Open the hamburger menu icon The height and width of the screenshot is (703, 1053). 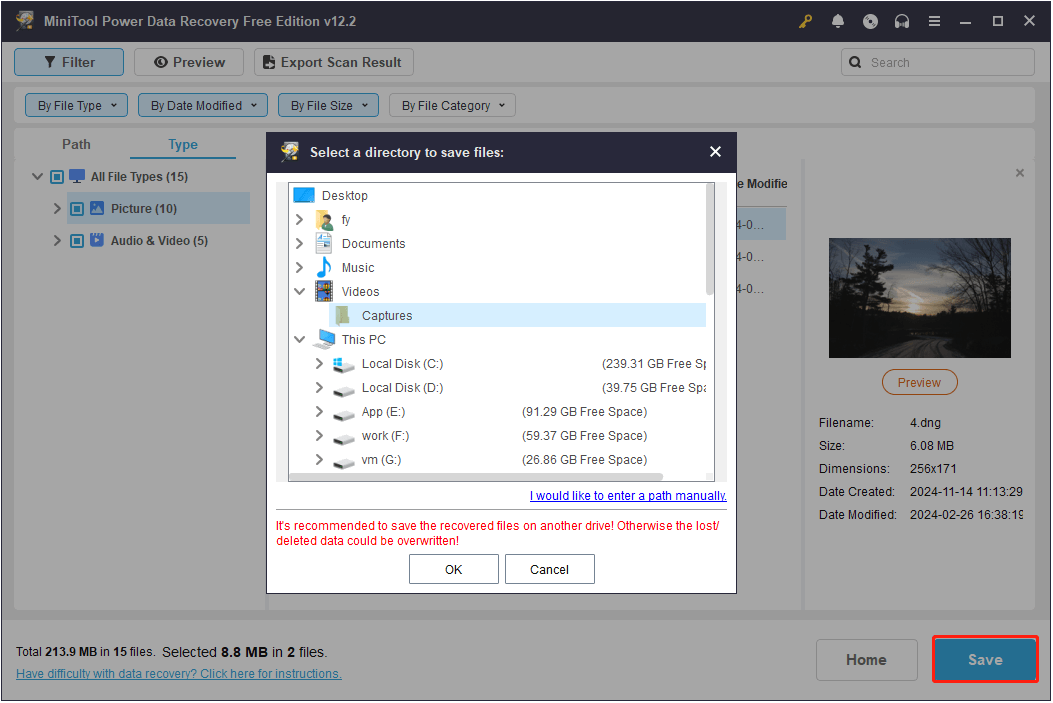pyautogui.click(x=934, y=21)
